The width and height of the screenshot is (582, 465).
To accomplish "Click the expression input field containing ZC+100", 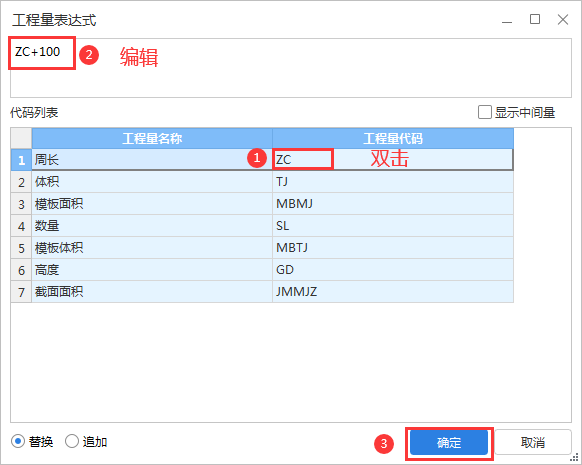I will (291, 68).
